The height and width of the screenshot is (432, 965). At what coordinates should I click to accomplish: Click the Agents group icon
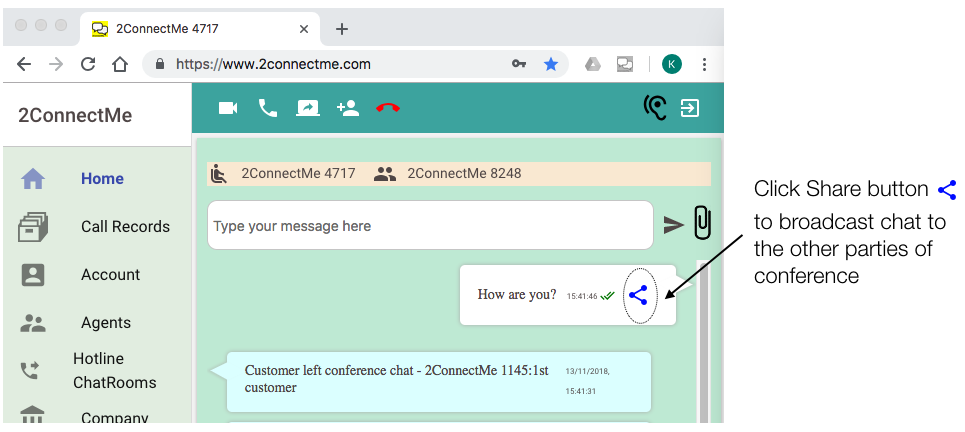[x=33, y=323]
